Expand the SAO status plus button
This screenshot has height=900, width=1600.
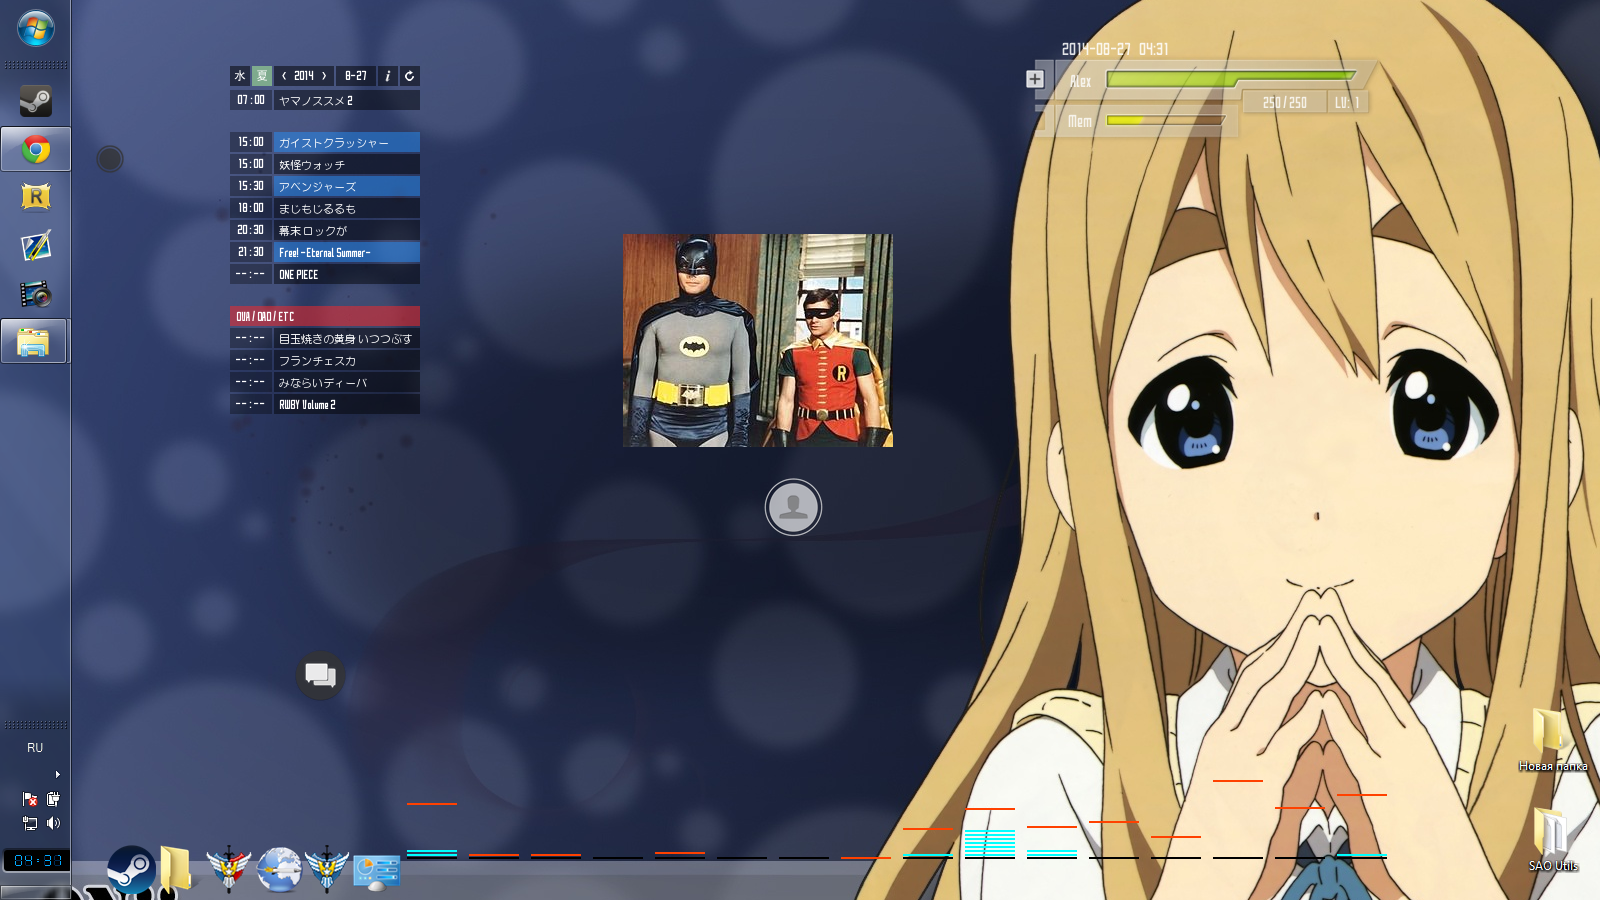point(1035,79)
